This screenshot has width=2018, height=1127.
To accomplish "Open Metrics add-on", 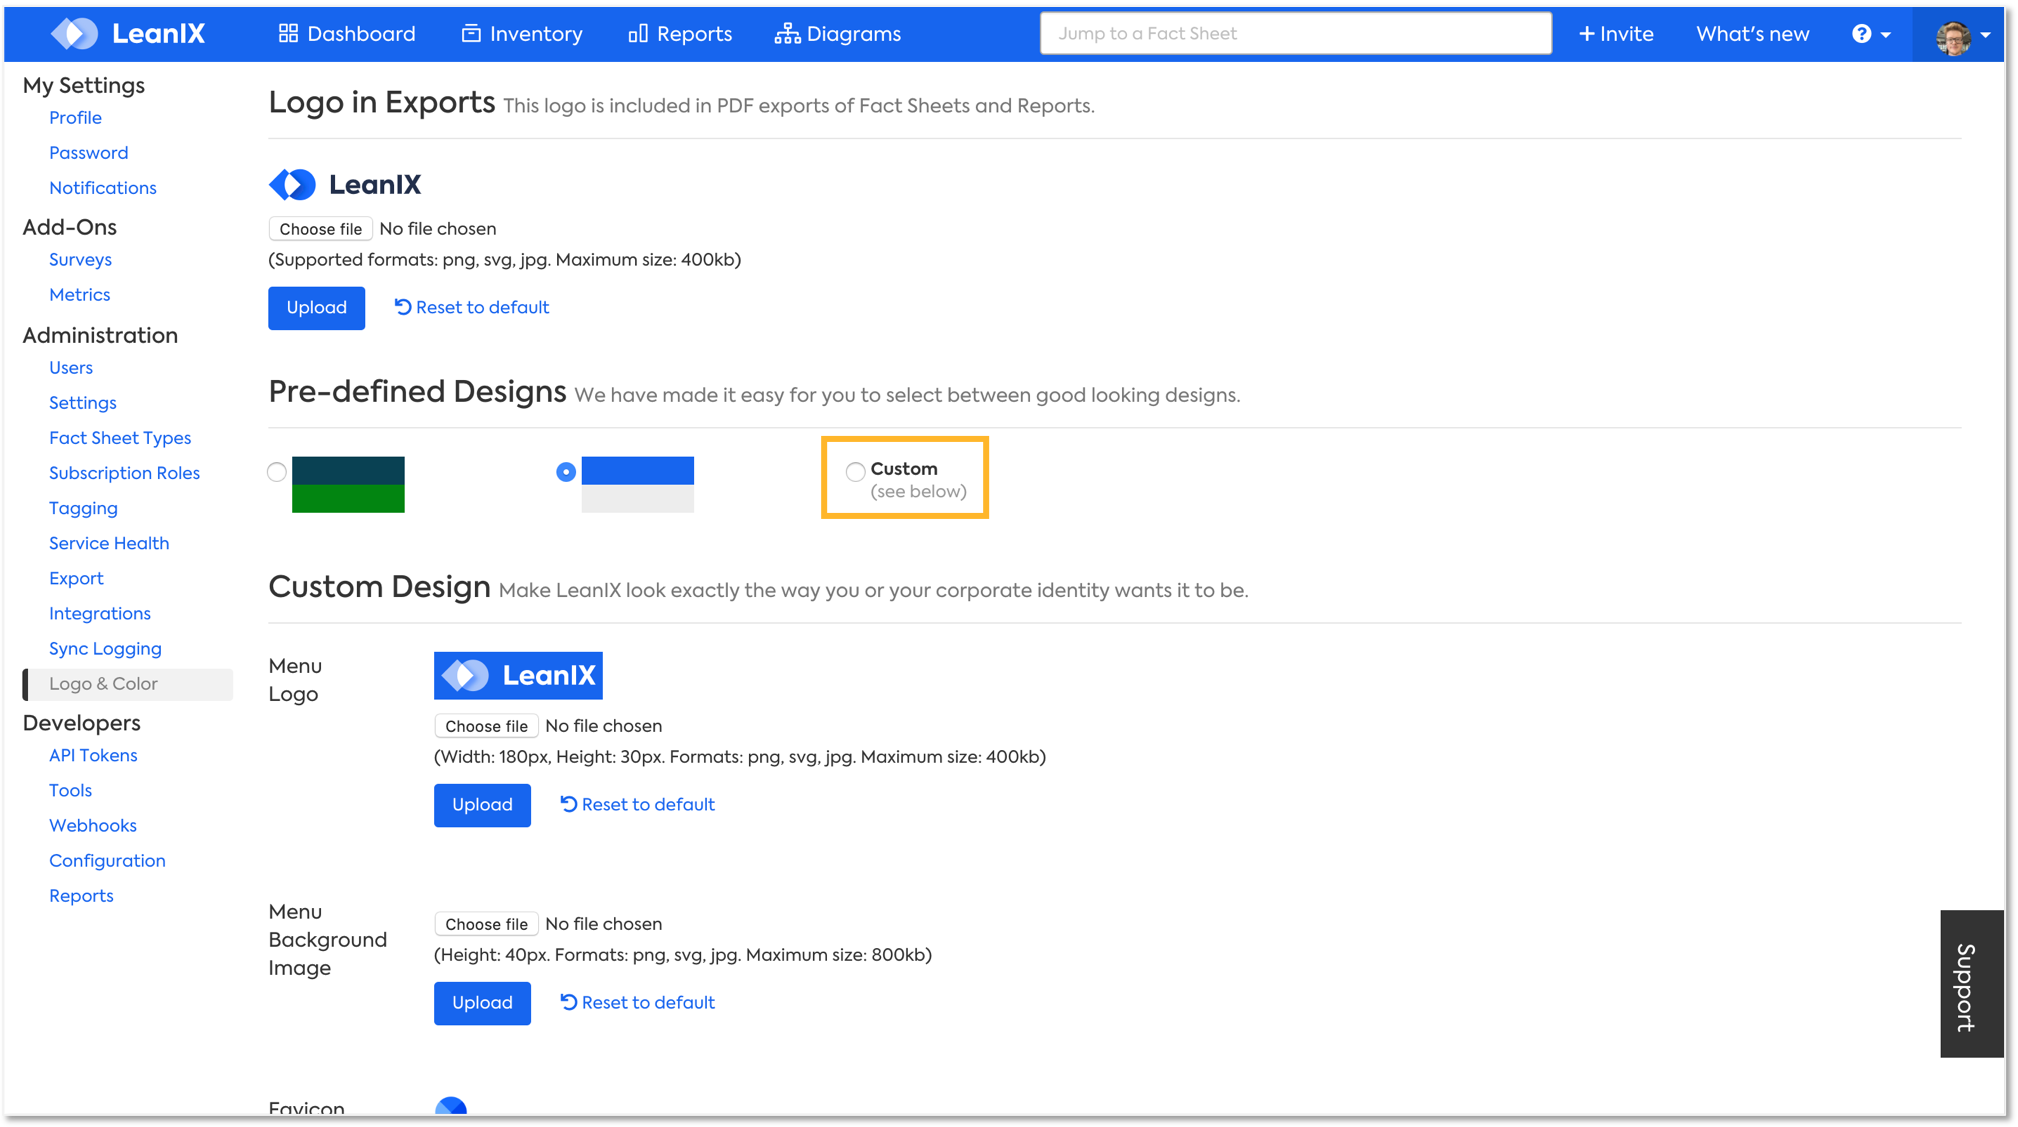I will (79, 295).
